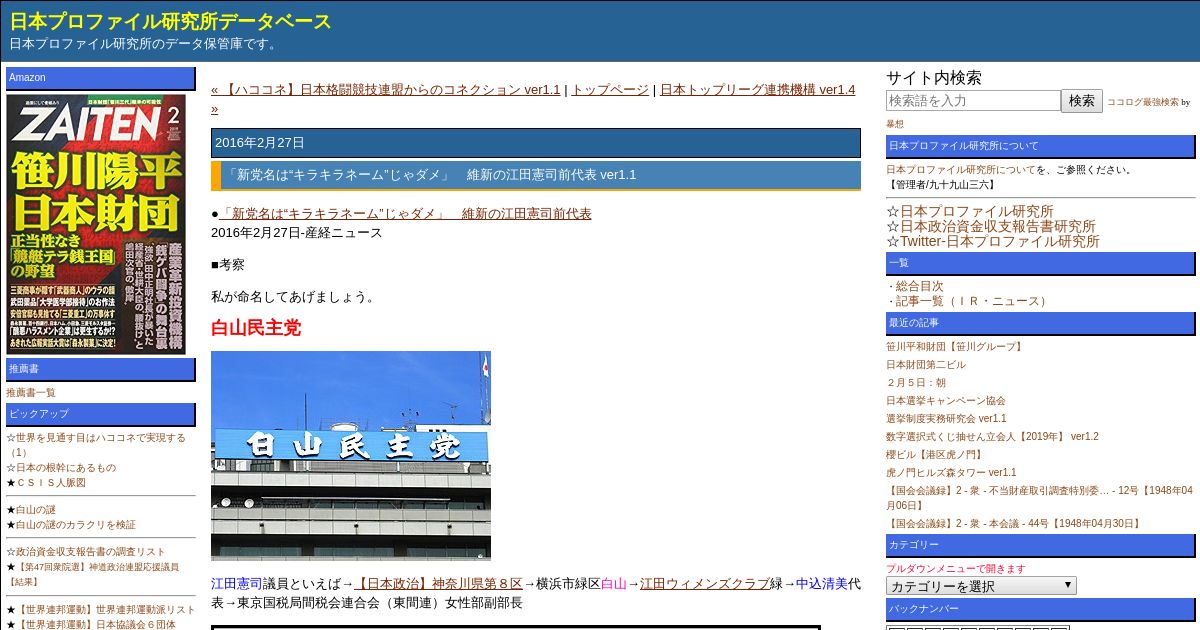Click the date header 2016年2月27日
This screenshot has height=630, width=1200.
(536, 143)
